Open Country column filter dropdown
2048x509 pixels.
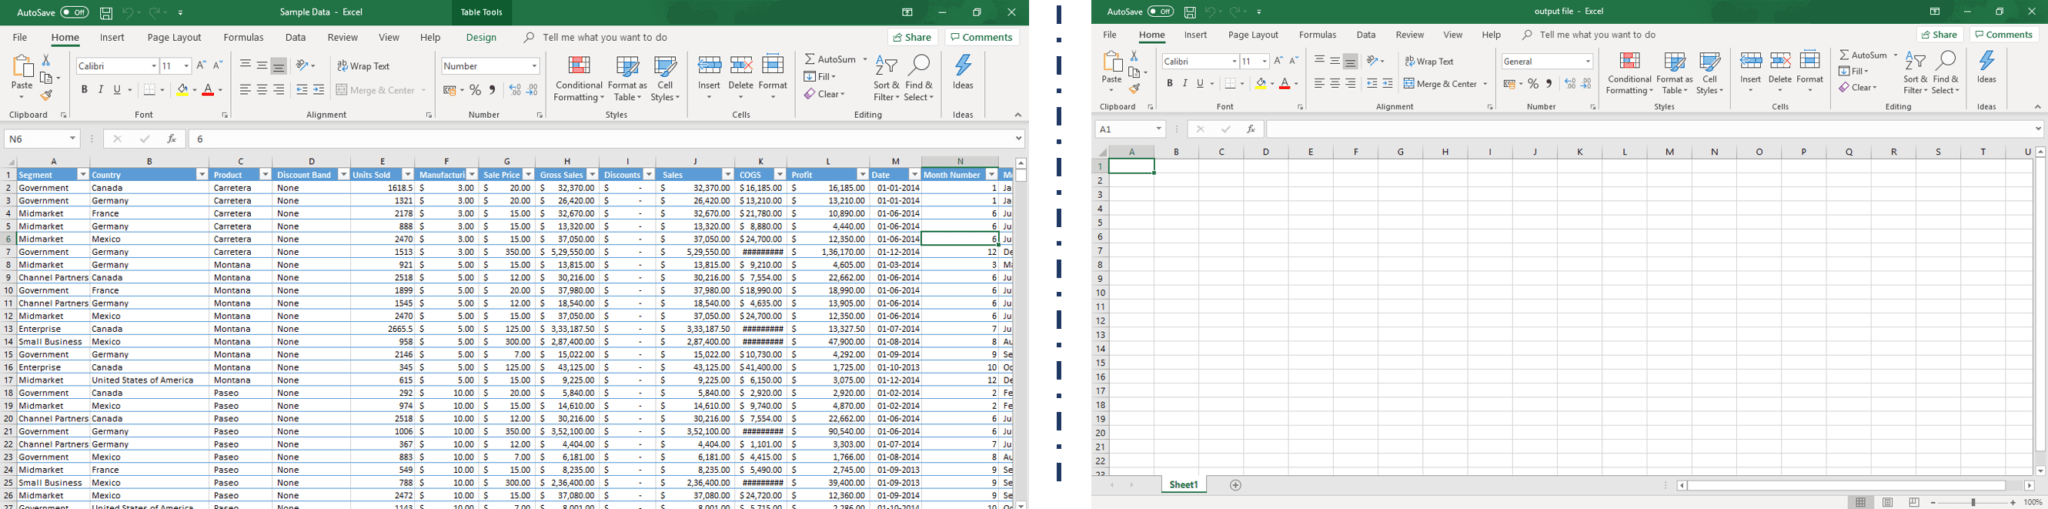pos(201,175)
